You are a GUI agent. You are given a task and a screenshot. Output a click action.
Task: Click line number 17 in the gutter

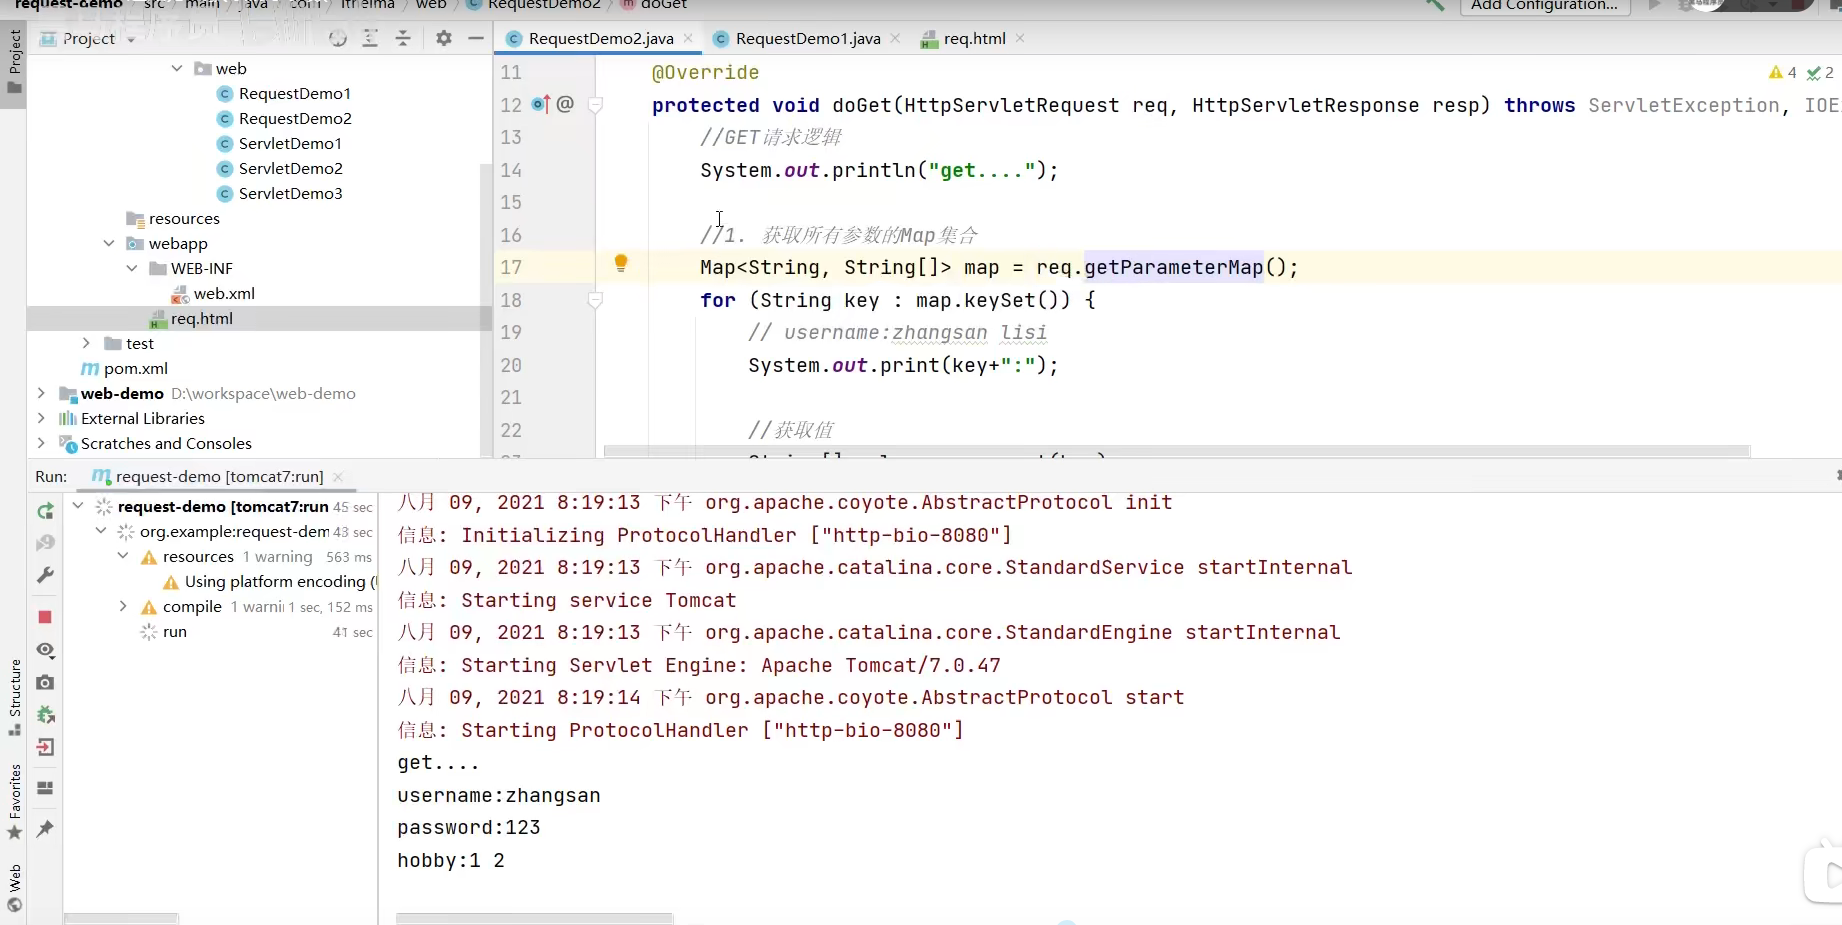(511, 267)
